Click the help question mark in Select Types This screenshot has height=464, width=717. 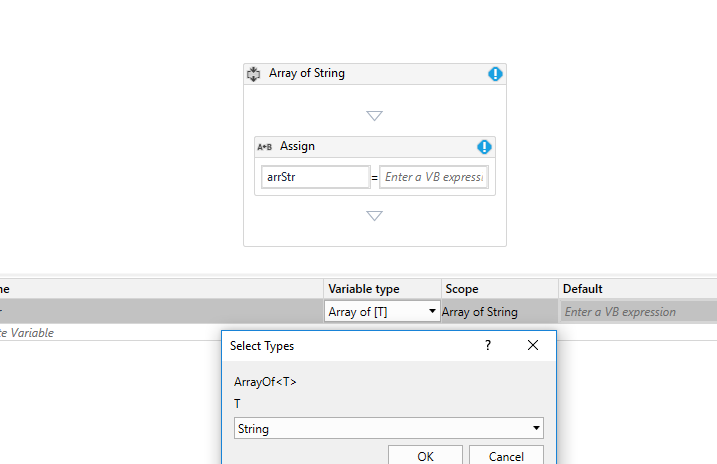488,345
